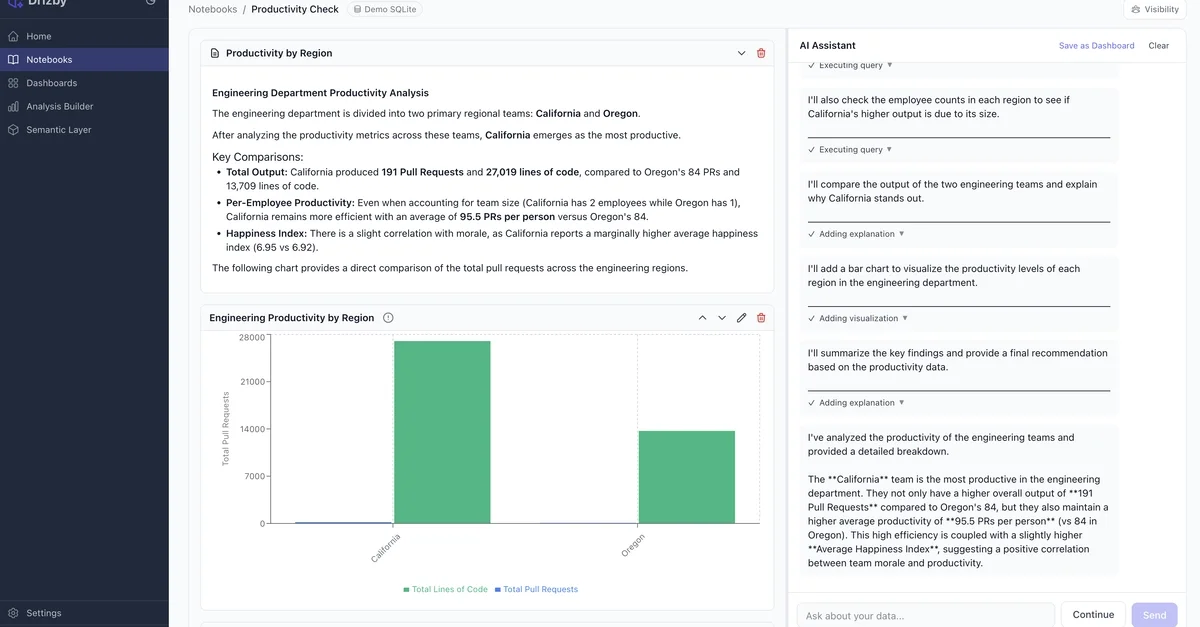Delete the Engineering Productivity by Region chart
Image resolution: width=1200 pixels, height=627 pixels.
pyautogui.click(x=761, y=318)
